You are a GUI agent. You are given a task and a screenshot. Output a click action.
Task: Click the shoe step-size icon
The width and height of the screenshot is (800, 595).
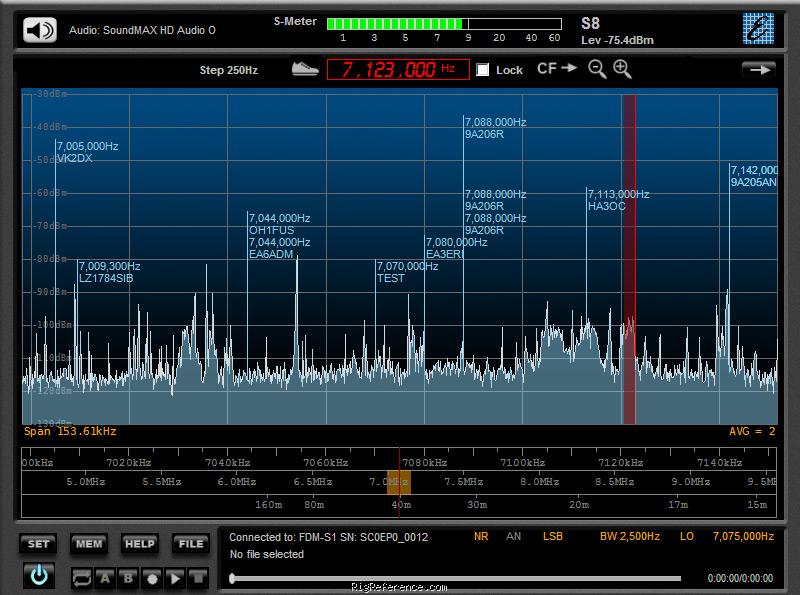pyautogui.click(x=305, y=69)
